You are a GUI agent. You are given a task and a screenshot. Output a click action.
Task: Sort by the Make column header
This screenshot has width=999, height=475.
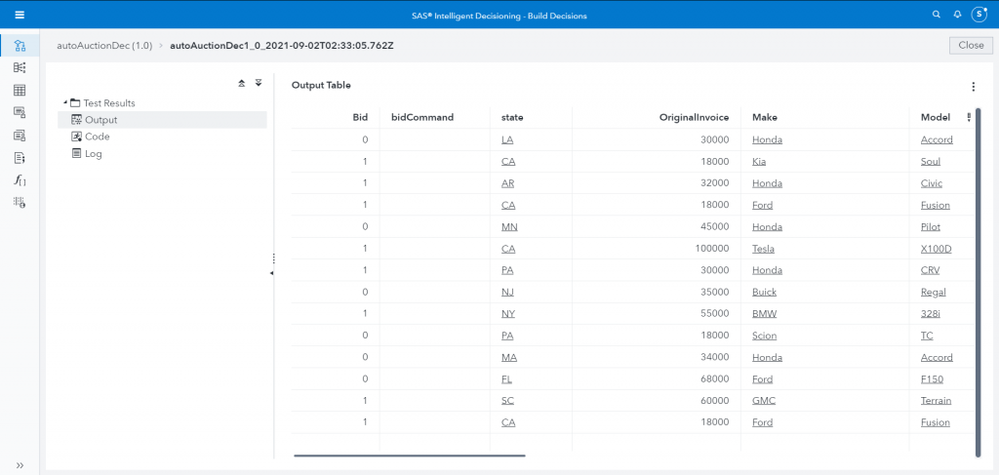(x=765, y=117)
